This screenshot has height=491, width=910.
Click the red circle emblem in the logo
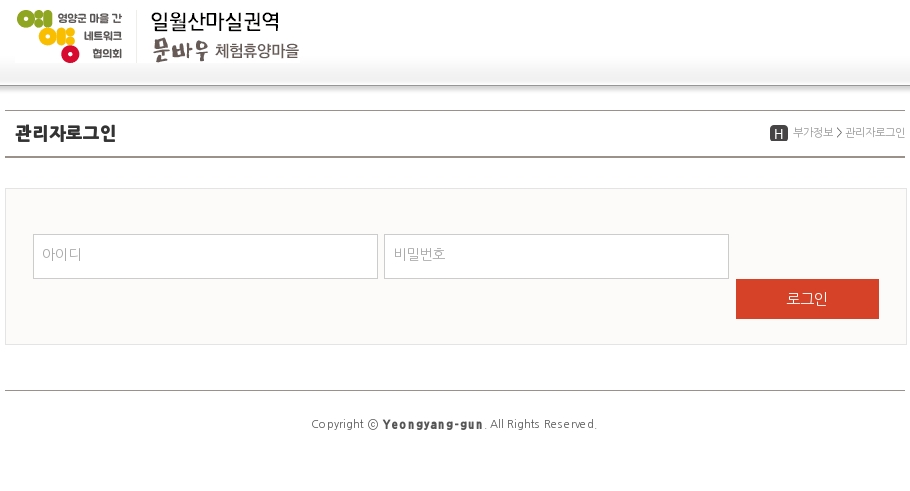(x=70, y=54)
